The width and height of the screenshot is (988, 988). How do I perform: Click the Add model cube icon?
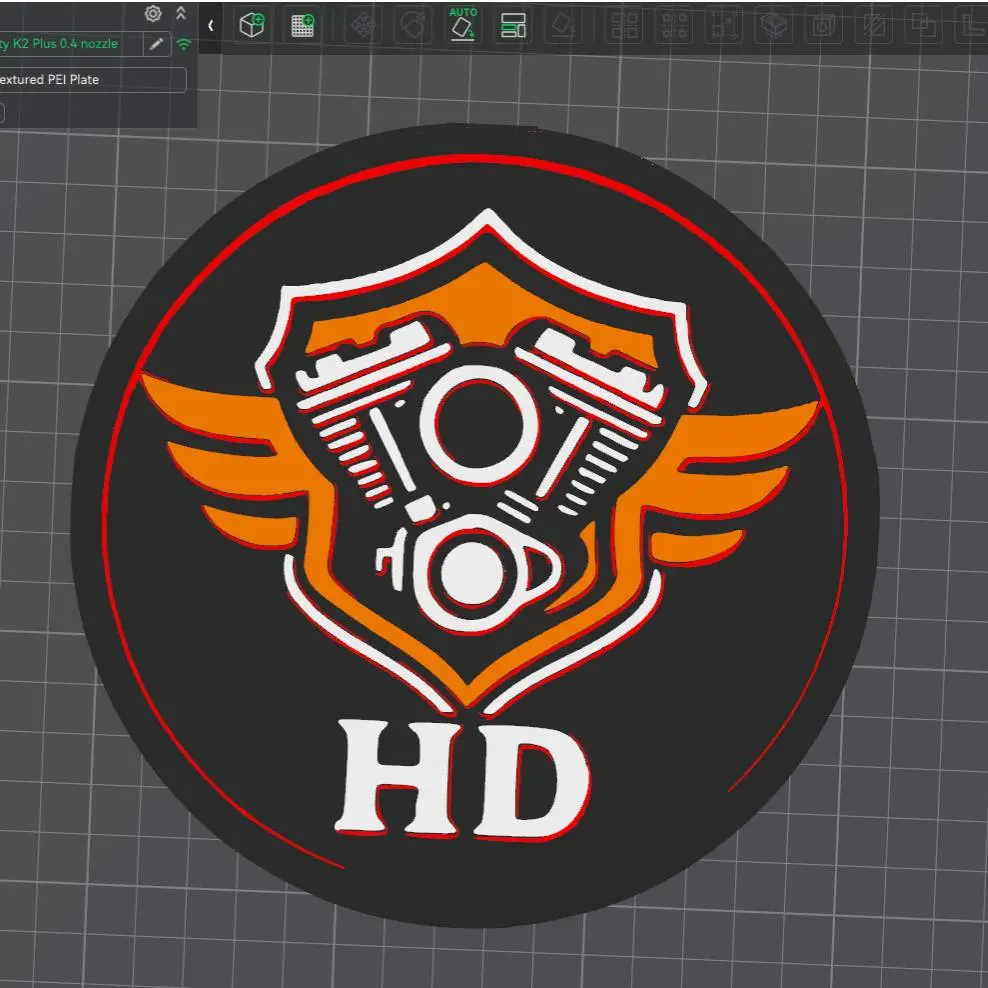252,25
